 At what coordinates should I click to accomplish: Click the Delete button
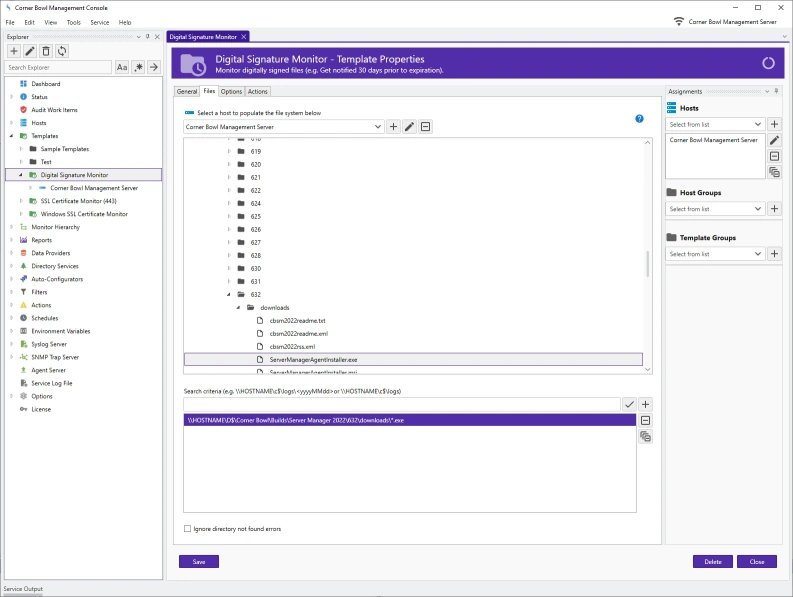(x=712, y=562)
